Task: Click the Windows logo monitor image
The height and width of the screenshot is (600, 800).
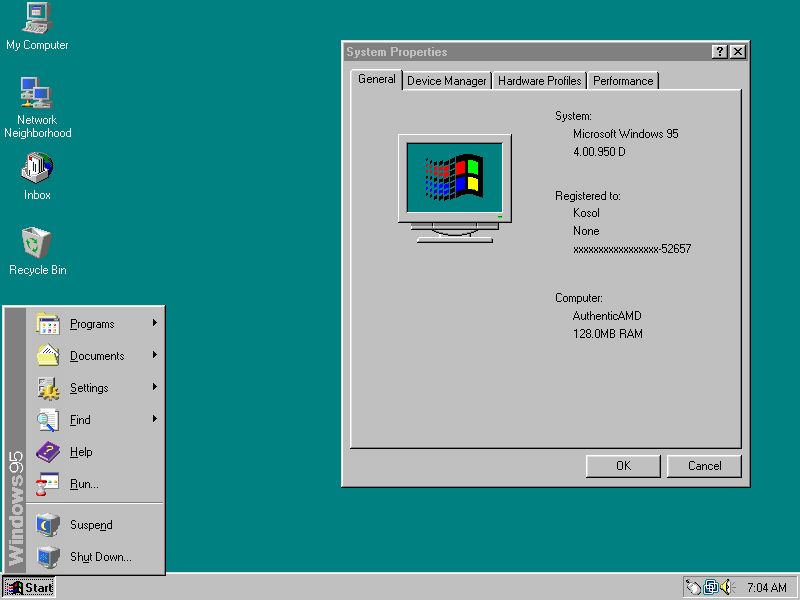Action: tap(455, 188)
